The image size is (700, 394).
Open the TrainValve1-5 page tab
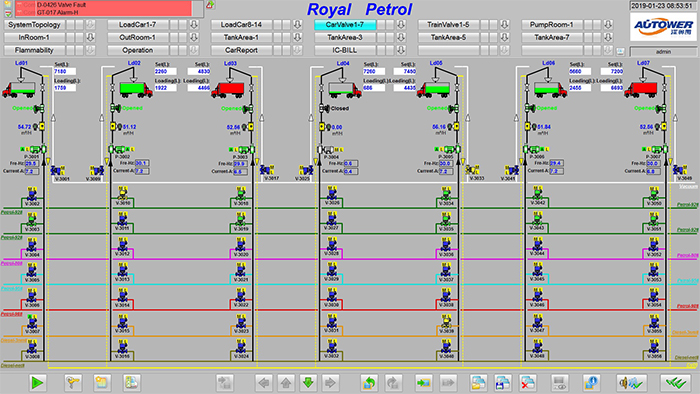(x=448, y=25)
